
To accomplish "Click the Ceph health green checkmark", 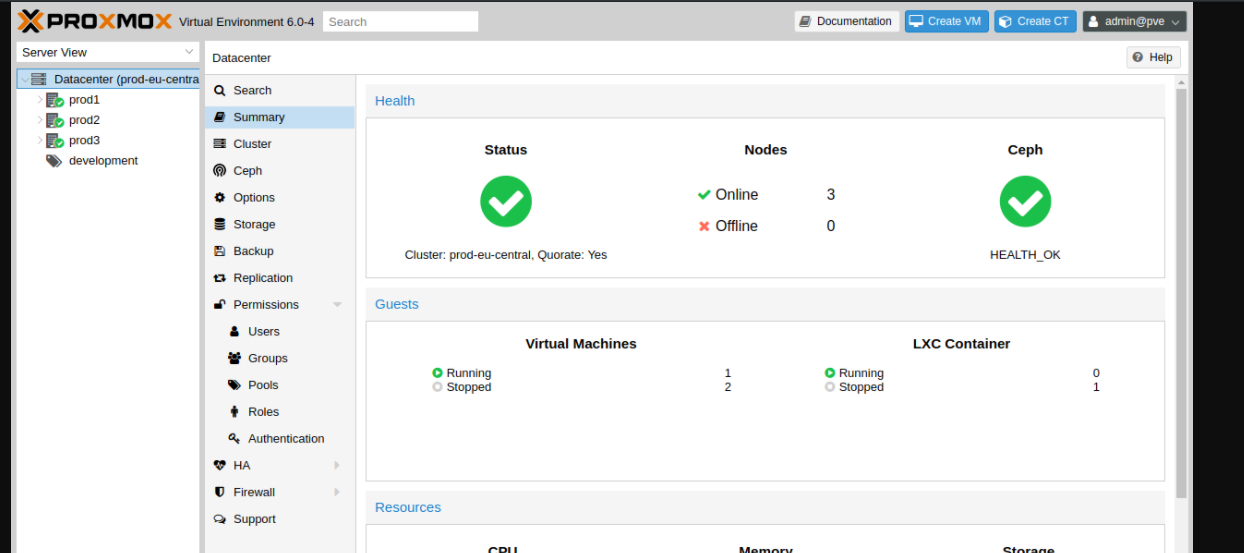I will (1025, 201).
